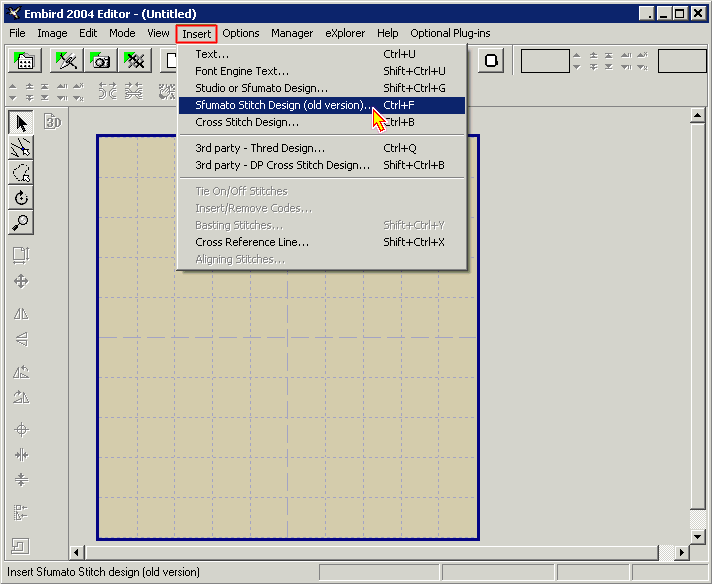
Task: Choose Cross Stitch Design... entry
Action: pos(322,122)
